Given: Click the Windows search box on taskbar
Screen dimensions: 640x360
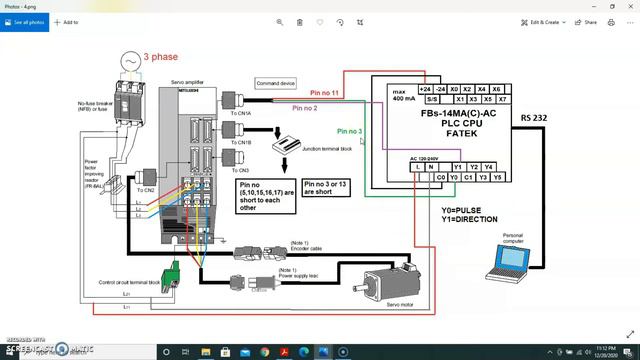Looking at the screenshot, I should (88, 352).
